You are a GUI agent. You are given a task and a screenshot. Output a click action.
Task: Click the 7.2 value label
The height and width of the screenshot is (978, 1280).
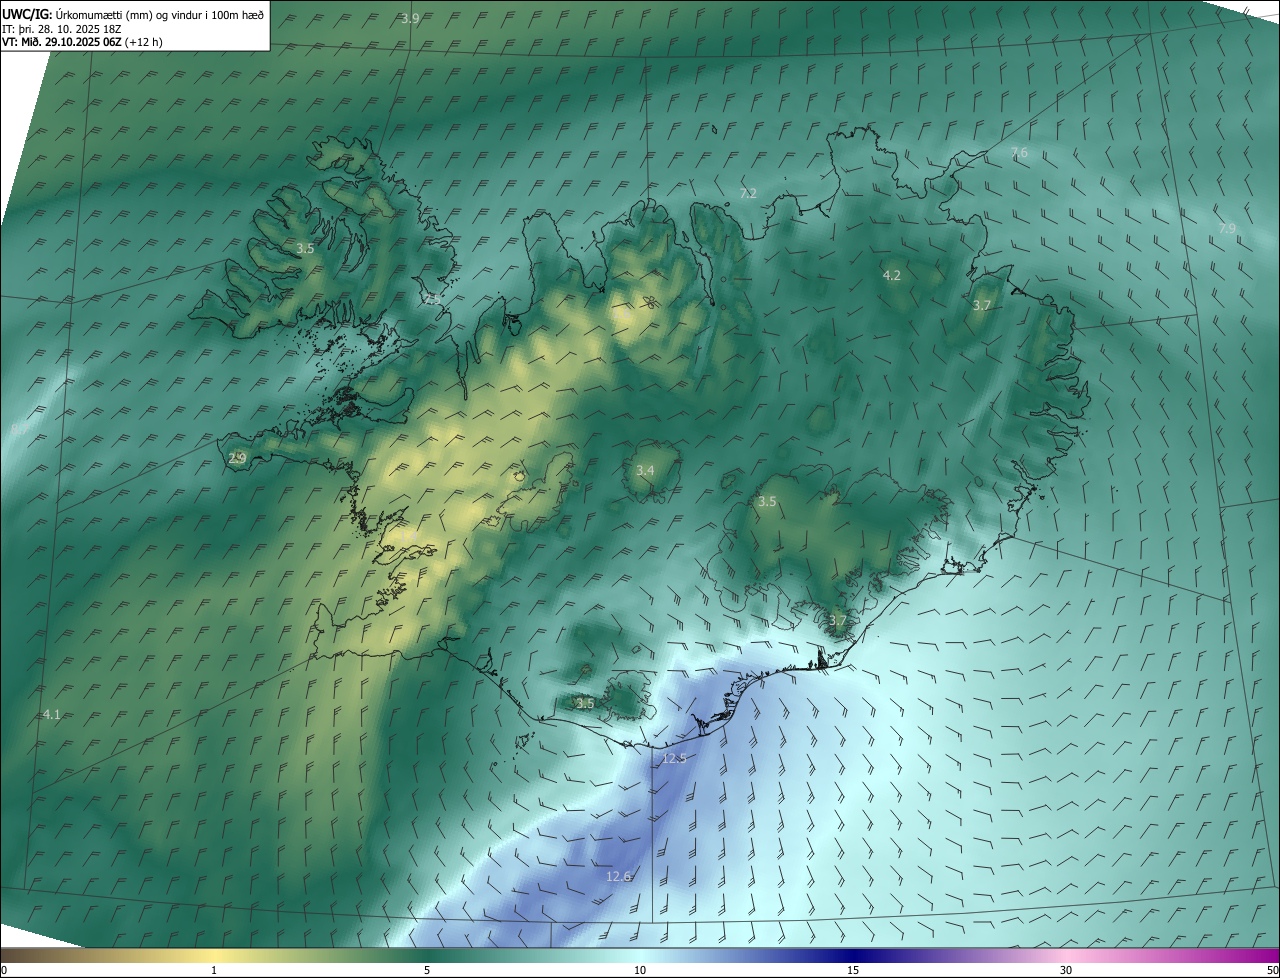(x=748, y=192)
